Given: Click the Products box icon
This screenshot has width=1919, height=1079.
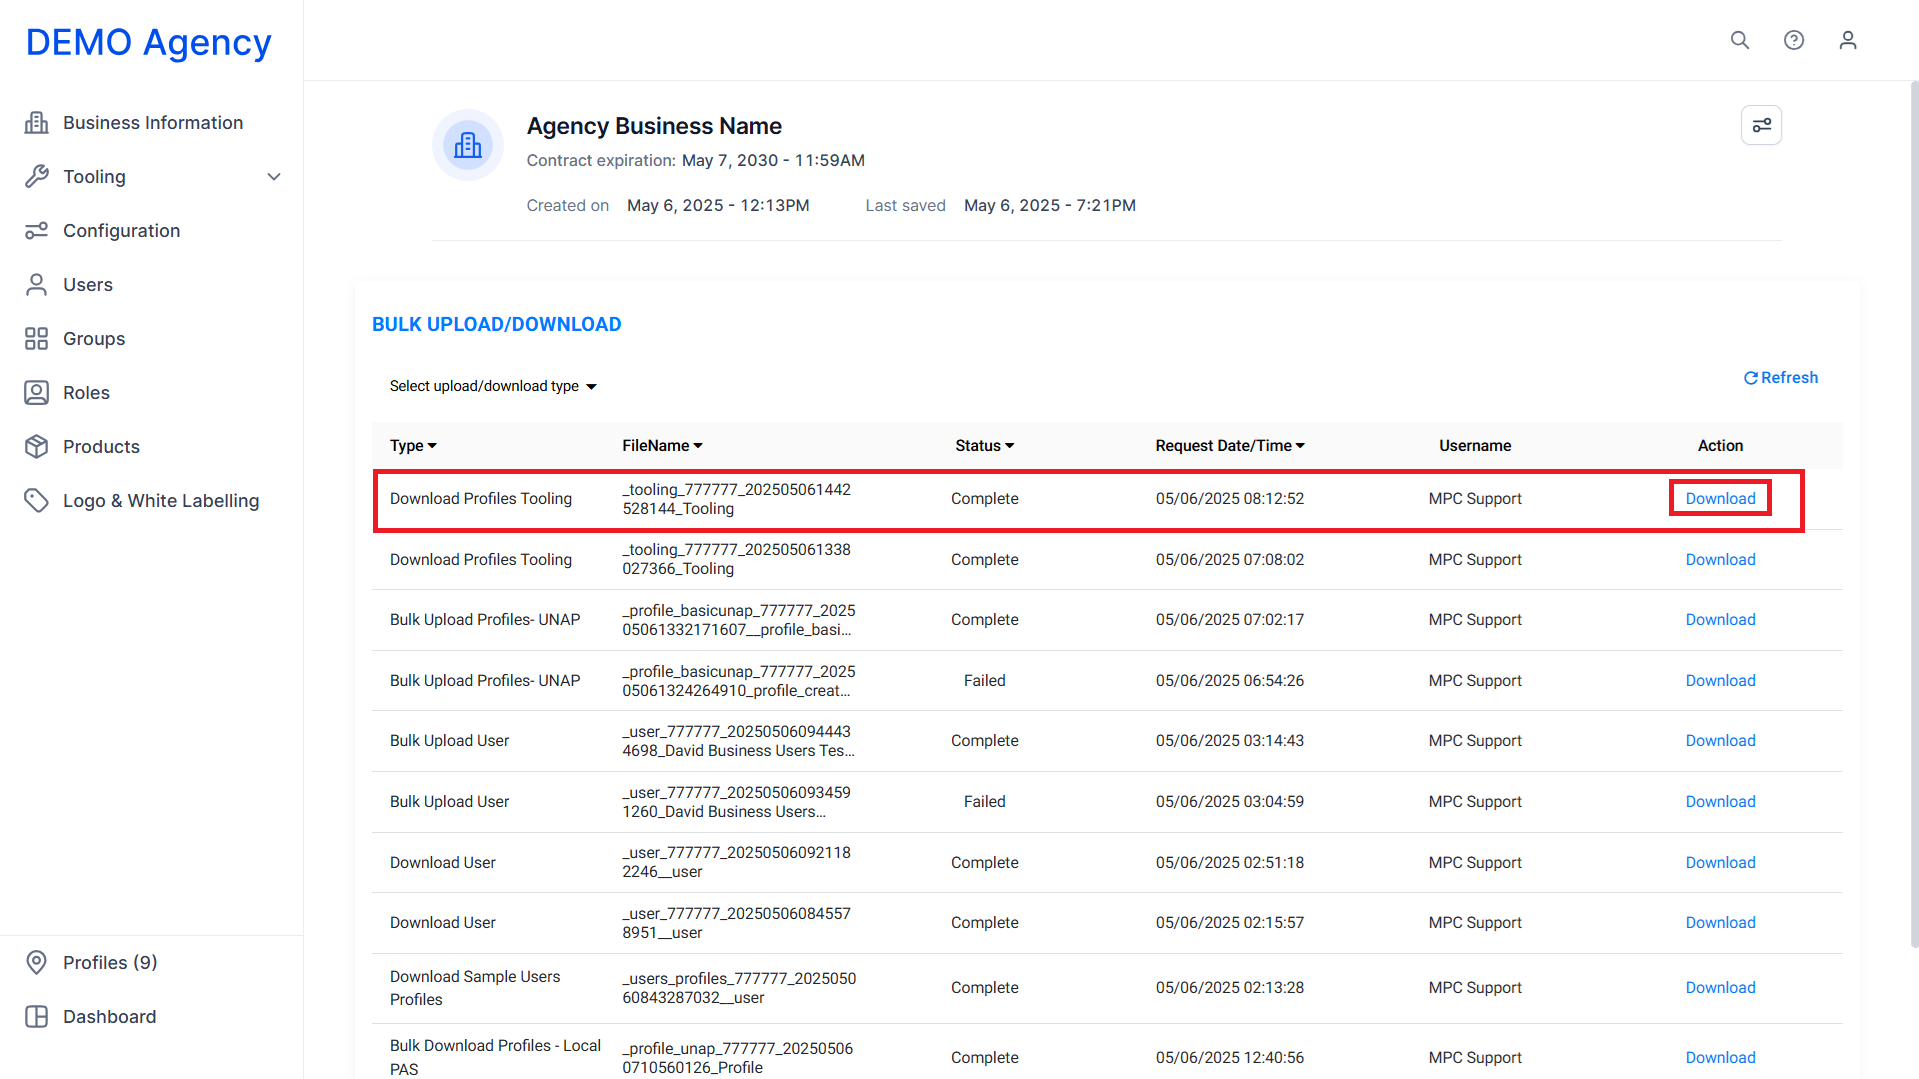Looking at the screenshot, I should (37, 447).
